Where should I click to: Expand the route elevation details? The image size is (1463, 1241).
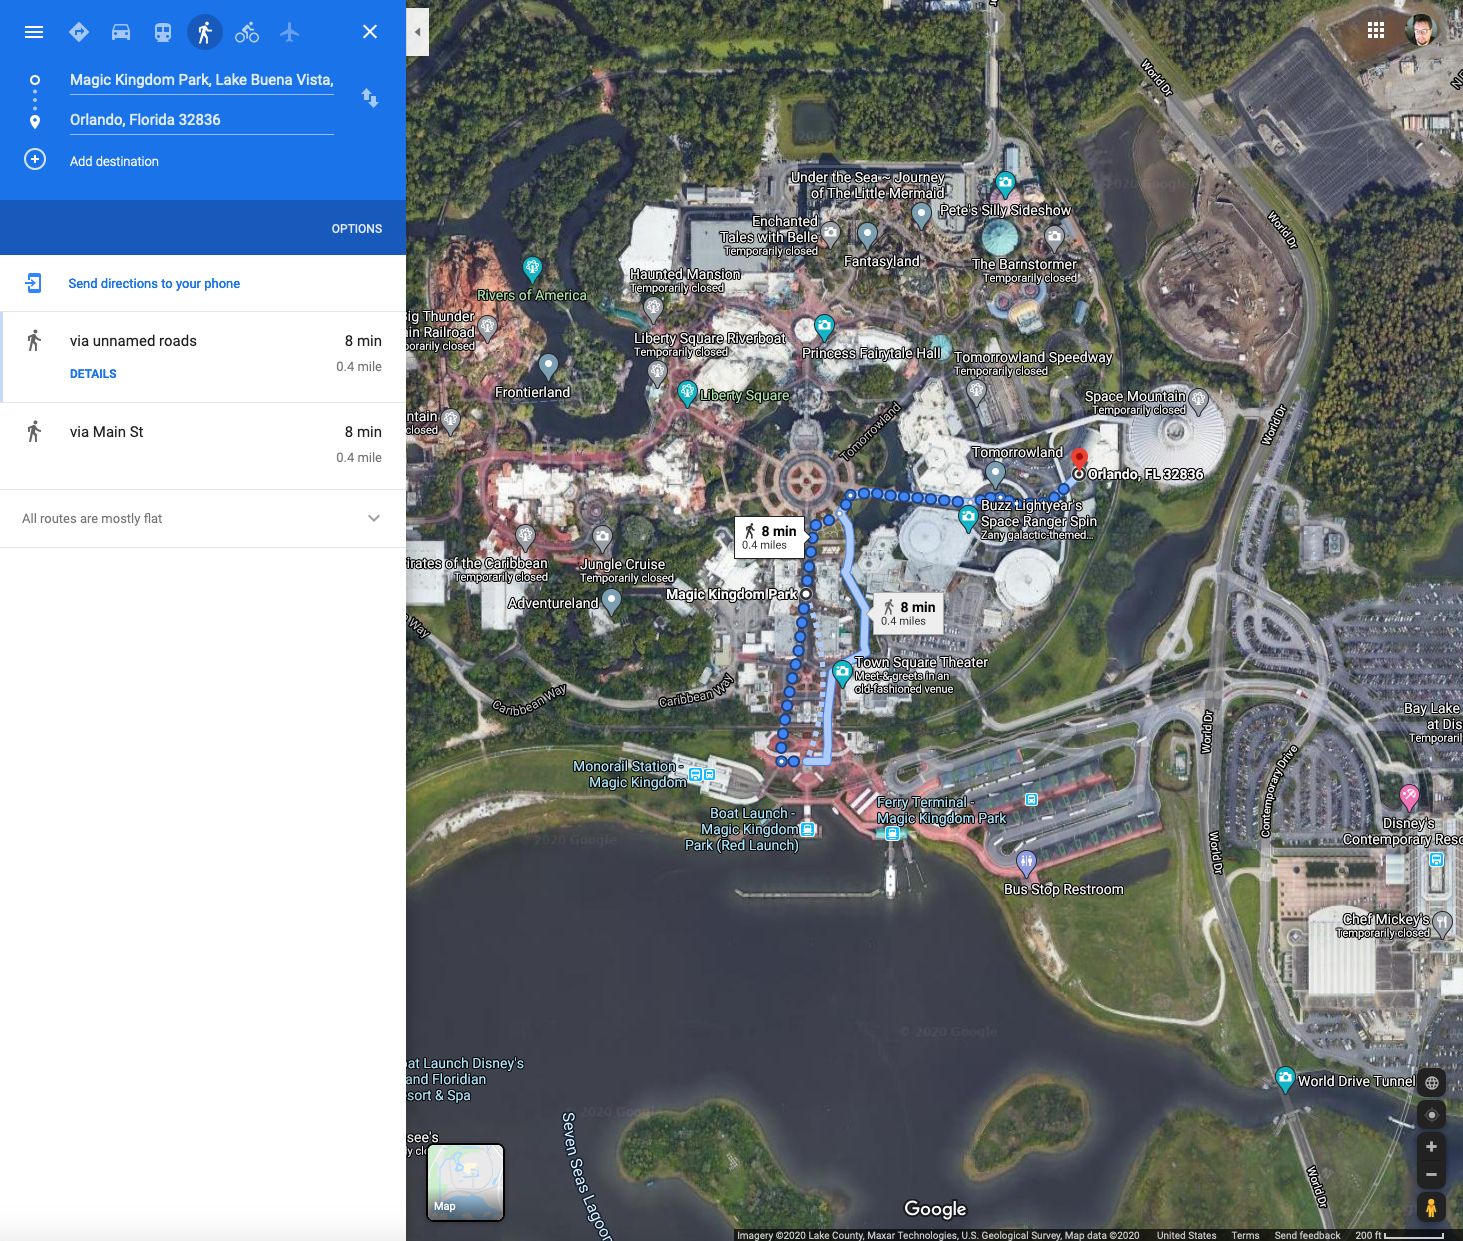click(373, 518)
